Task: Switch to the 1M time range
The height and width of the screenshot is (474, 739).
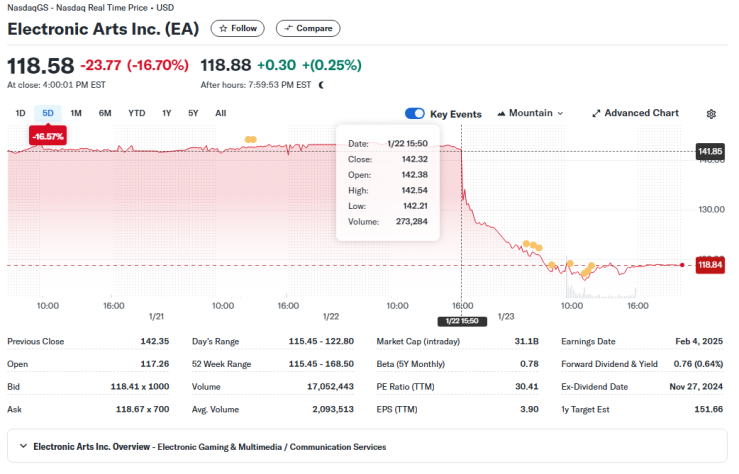Action: click(x=76, y=113)
